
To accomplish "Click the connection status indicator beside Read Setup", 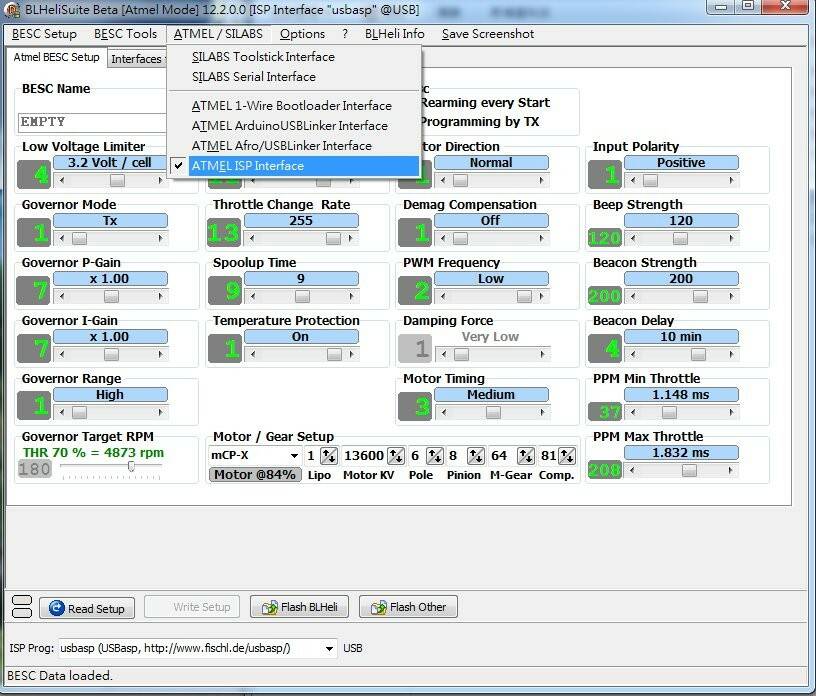I will pos(21,606).
